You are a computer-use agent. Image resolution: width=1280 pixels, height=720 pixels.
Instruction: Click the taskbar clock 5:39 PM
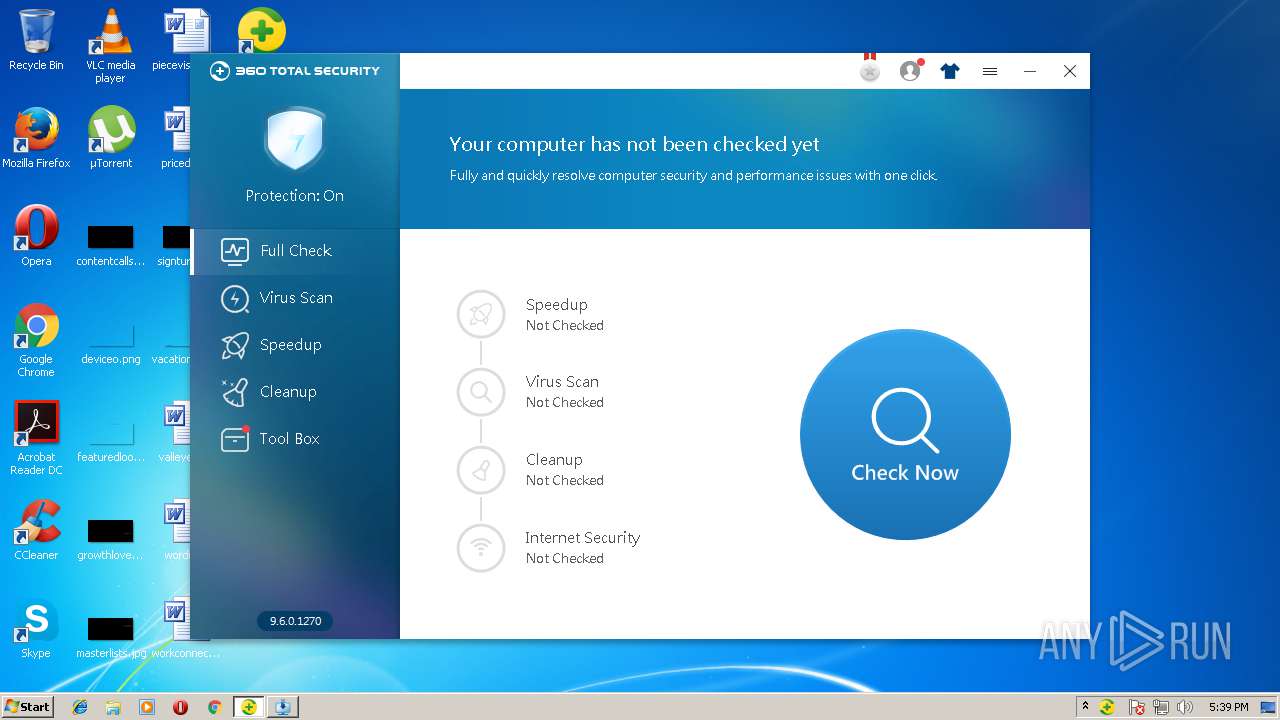click(x=1228, y=707)
